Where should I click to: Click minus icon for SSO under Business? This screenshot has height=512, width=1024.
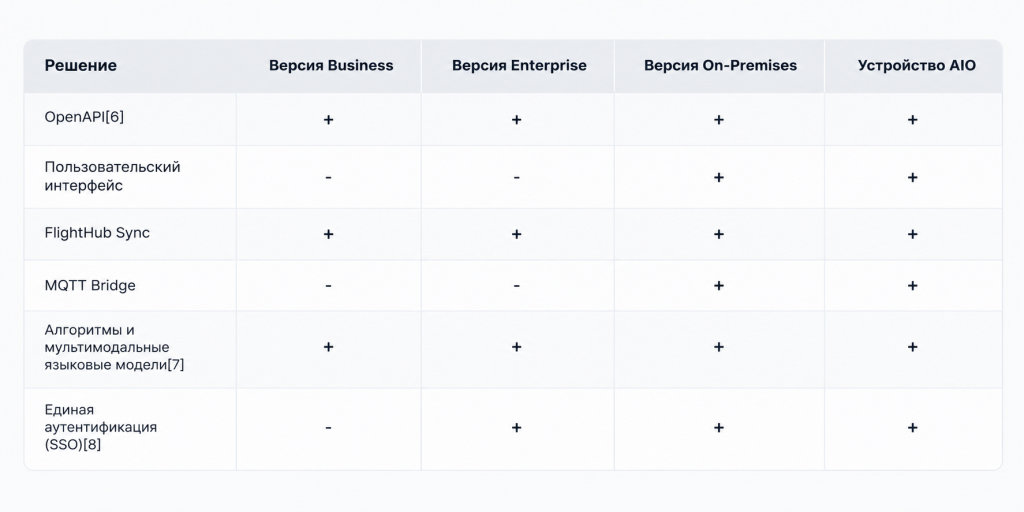click(328, 427)
